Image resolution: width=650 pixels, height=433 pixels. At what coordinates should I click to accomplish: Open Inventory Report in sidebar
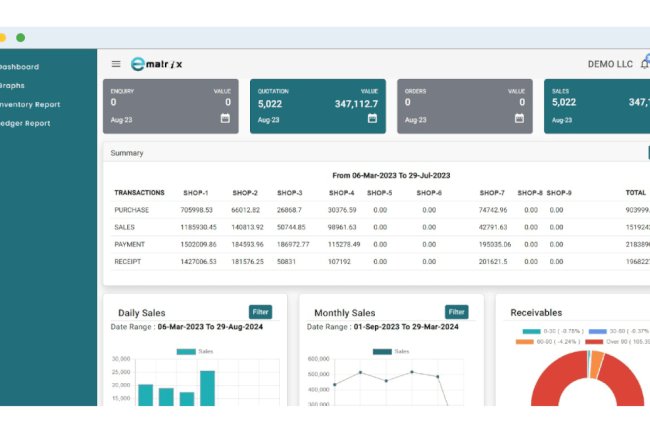(x=30, y=104)
